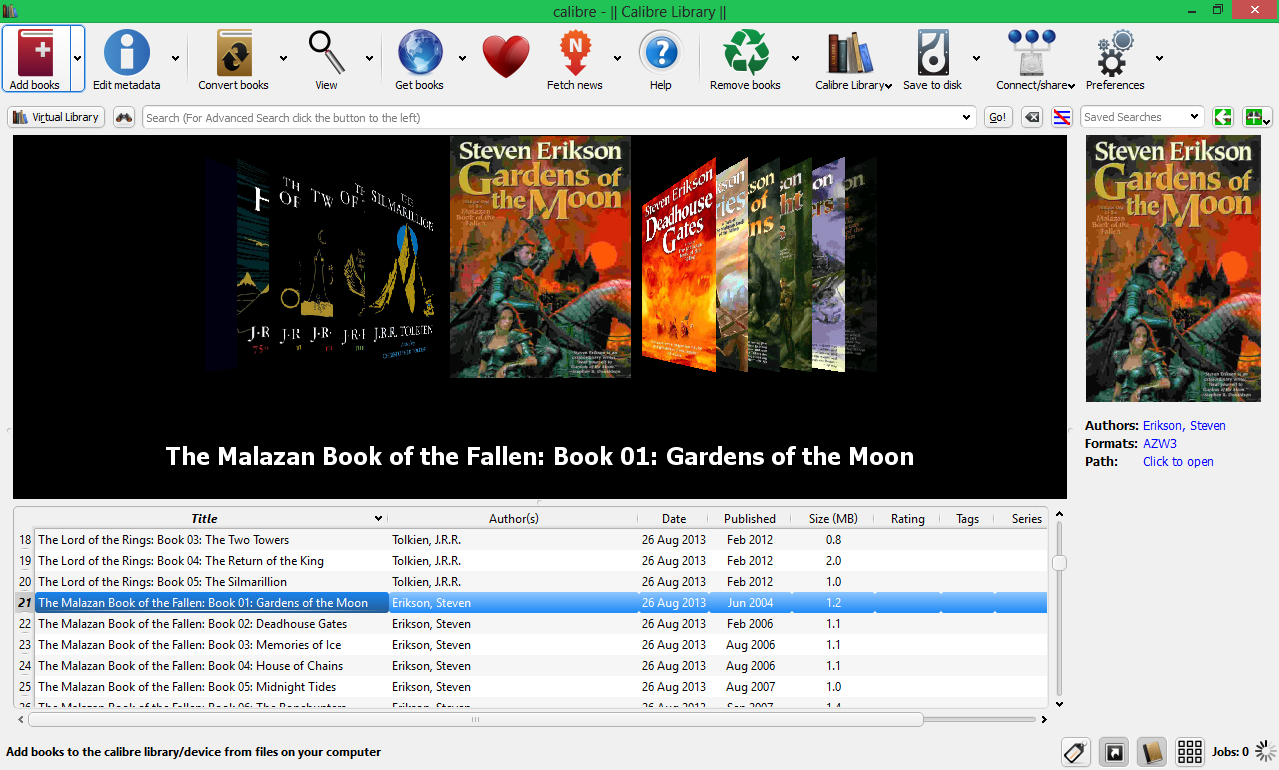This screenshot has height=770, width=1279.
Task: Click the Add books icon
Action: point(35,53)
